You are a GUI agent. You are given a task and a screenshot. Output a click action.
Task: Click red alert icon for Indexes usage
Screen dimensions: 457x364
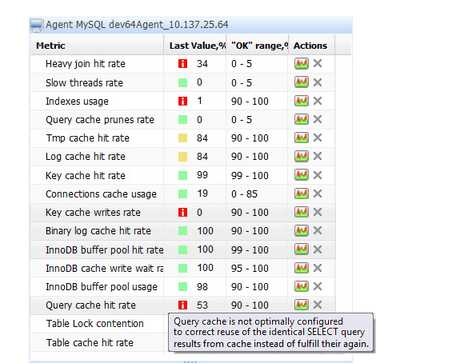pyautogui.click(x=183, y=101)
